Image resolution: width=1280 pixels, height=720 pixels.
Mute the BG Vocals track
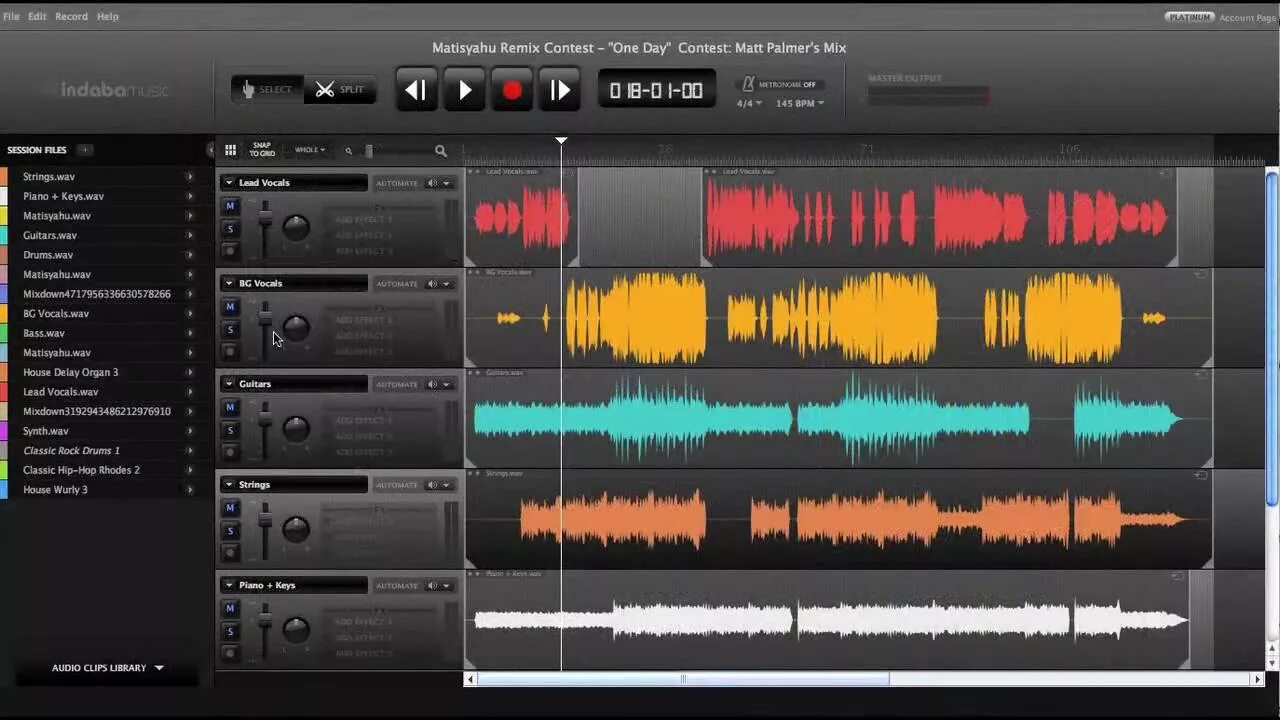click(x=230, y=307)
